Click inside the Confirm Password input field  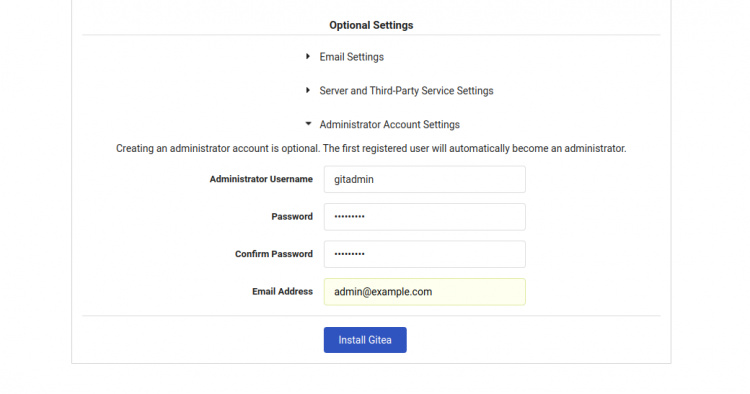point(425,254)
